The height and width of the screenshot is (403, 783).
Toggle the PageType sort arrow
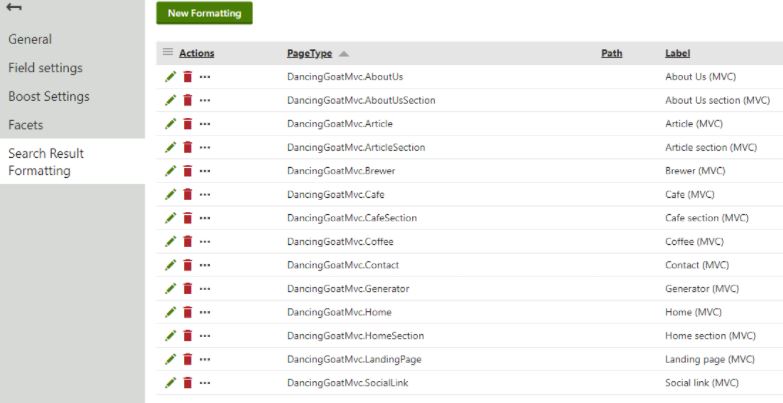click(344, 53)
